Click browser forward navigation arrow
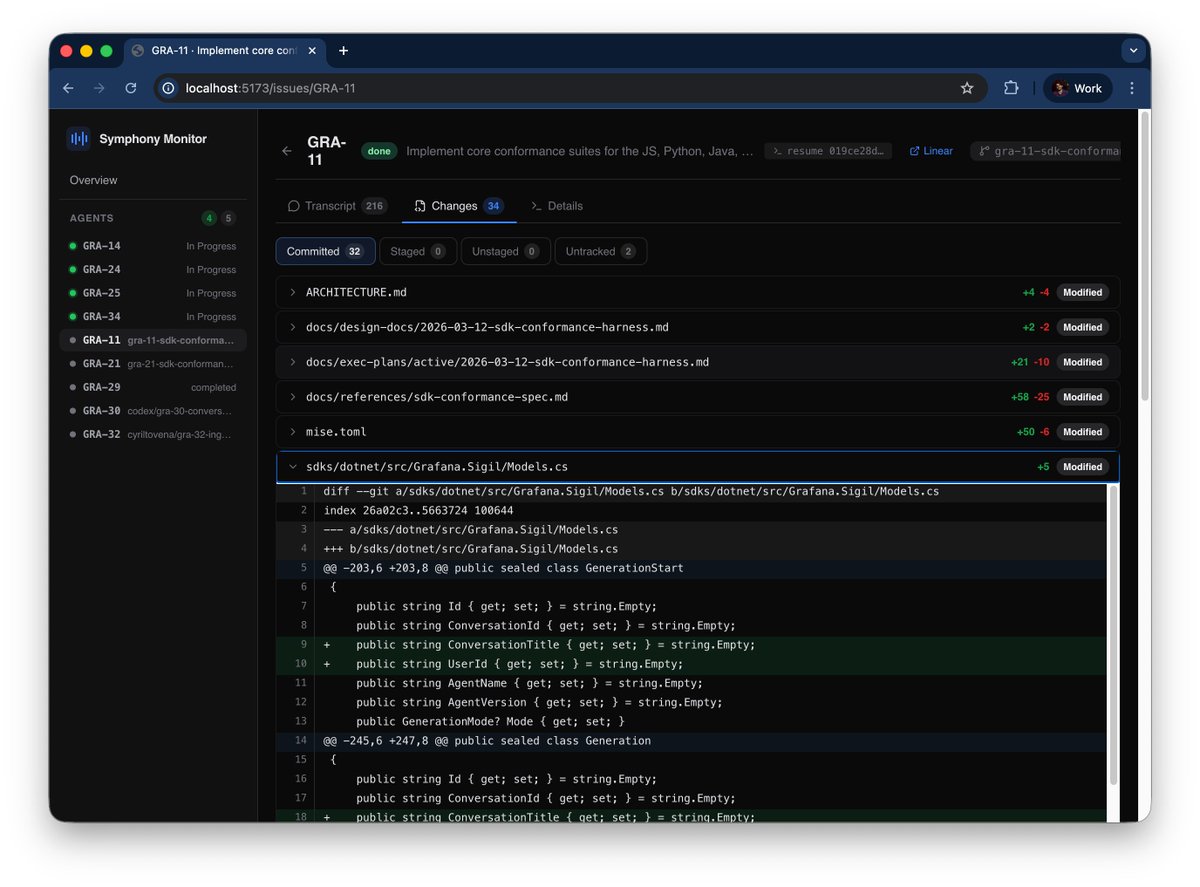Image resolution: width=1200 pixels, height=887 pixels. pyautogui.click(x=99, y=88)
